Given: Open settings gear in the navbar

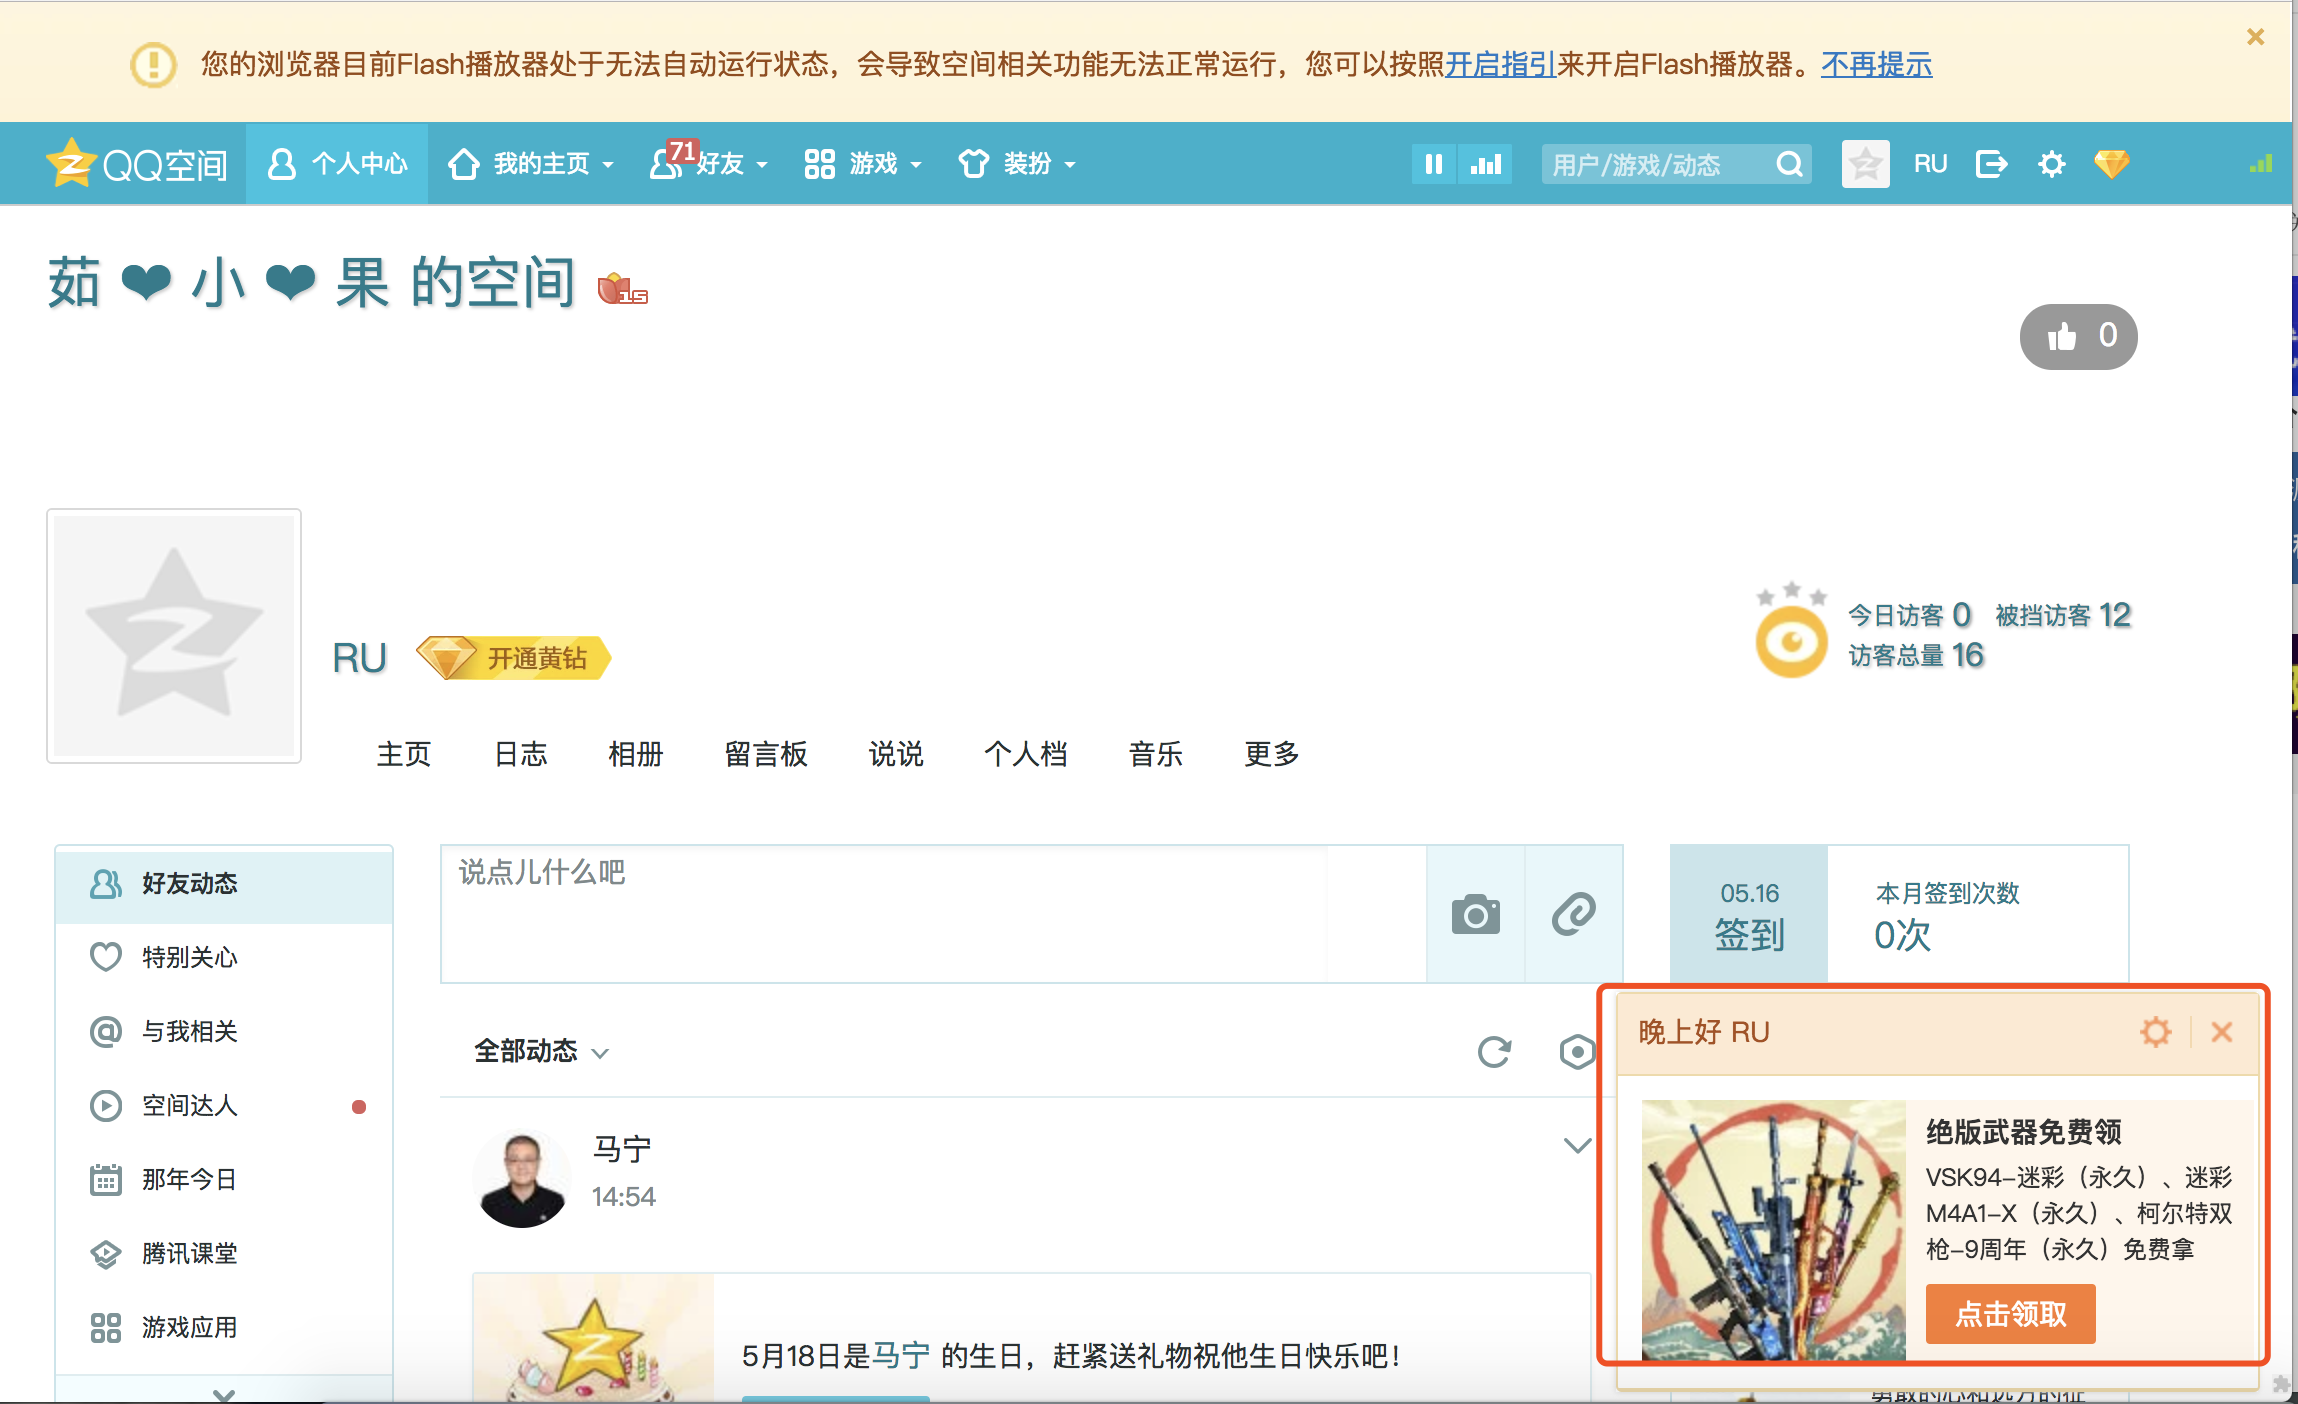Looking at the screenshot, I should point(2051,164).
